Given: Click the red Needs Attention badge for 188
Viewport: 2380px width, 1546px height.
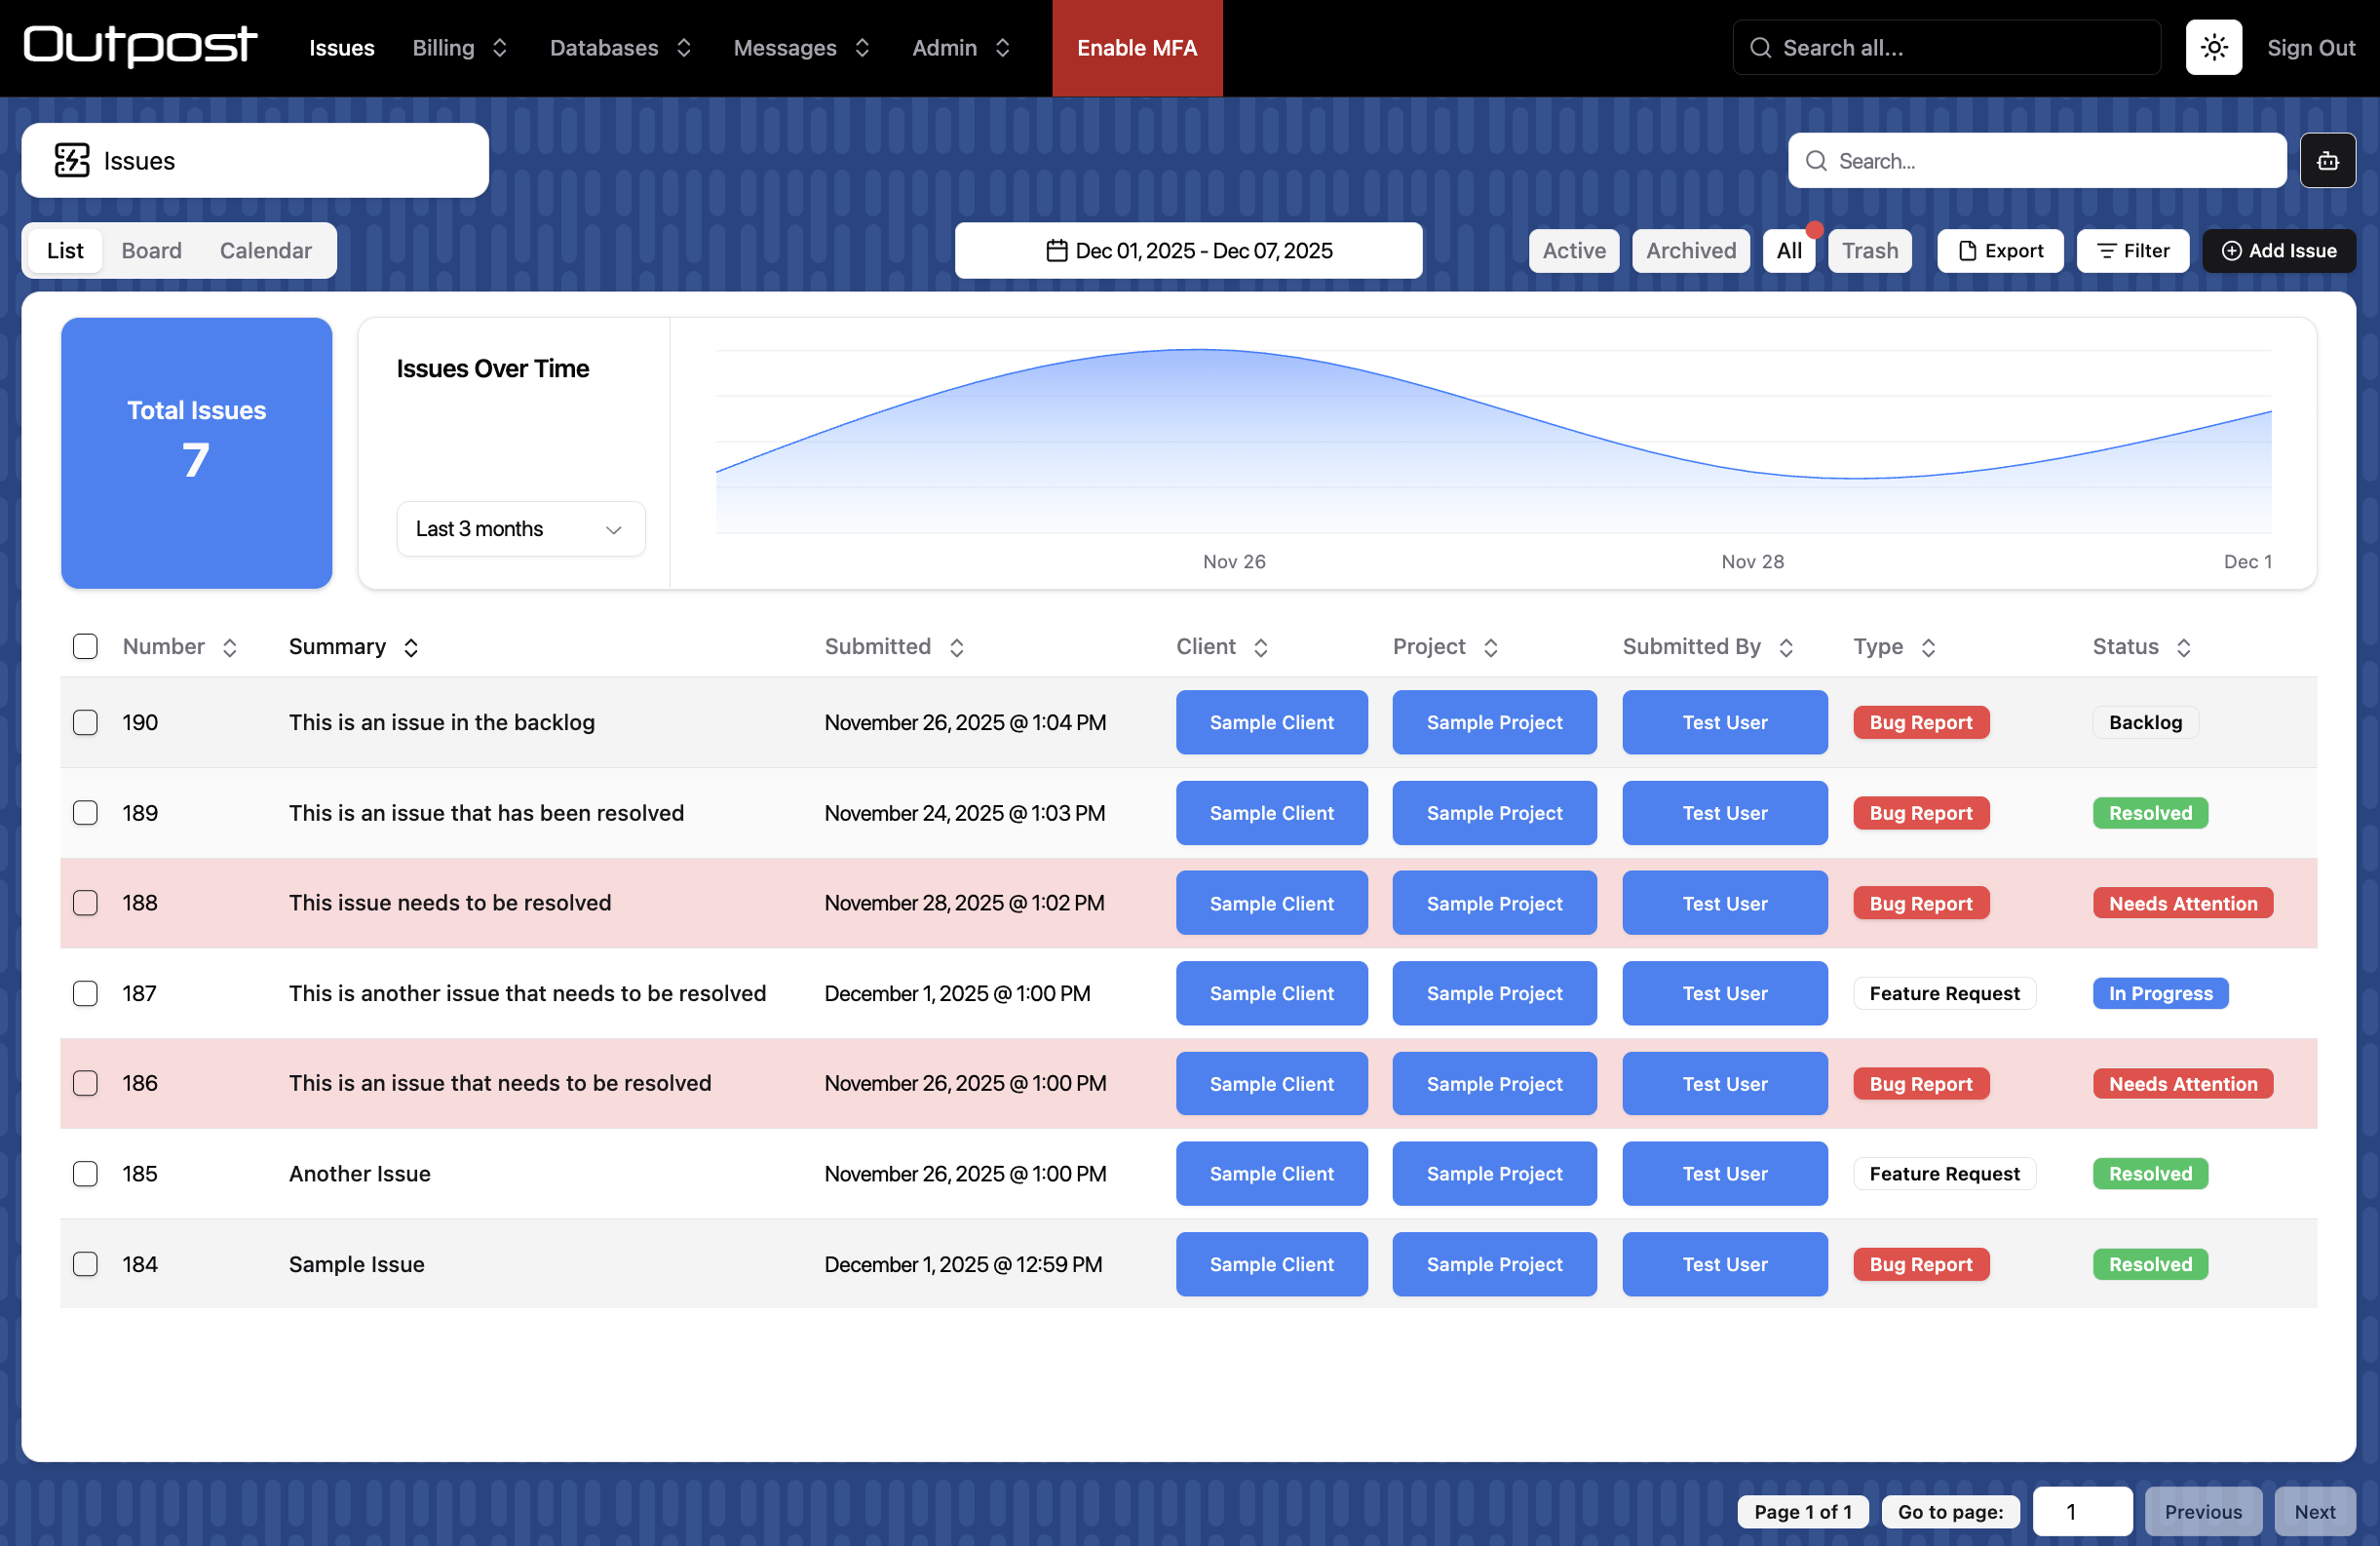Looking at the screenshot, I should (x=2182, y=904).
